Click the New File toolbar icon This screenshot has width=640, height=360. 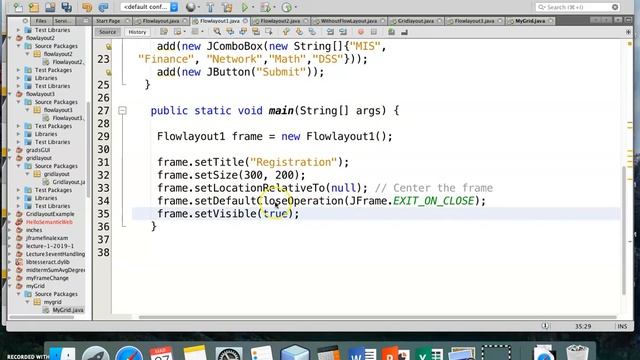pyautogui.click(x=18, y=7)
